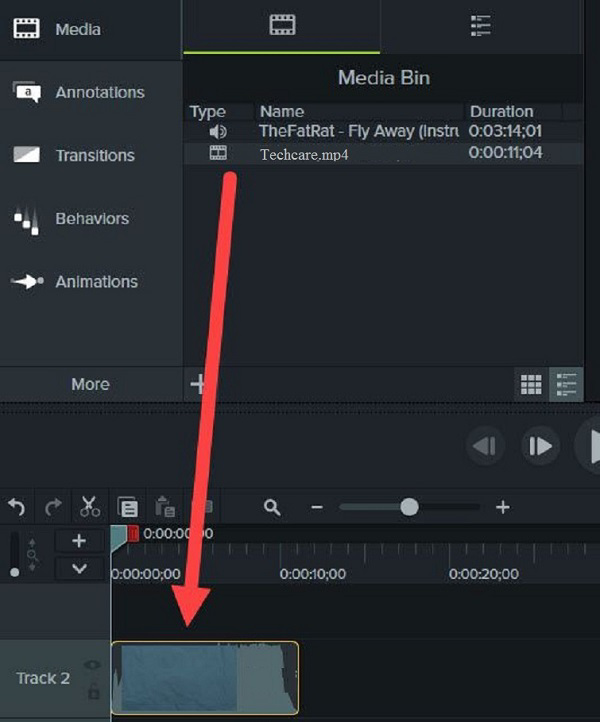600x722 pixels.
Task: Select Techcare.mp4 in the Media Bin
Action: (x=305, y=154)
